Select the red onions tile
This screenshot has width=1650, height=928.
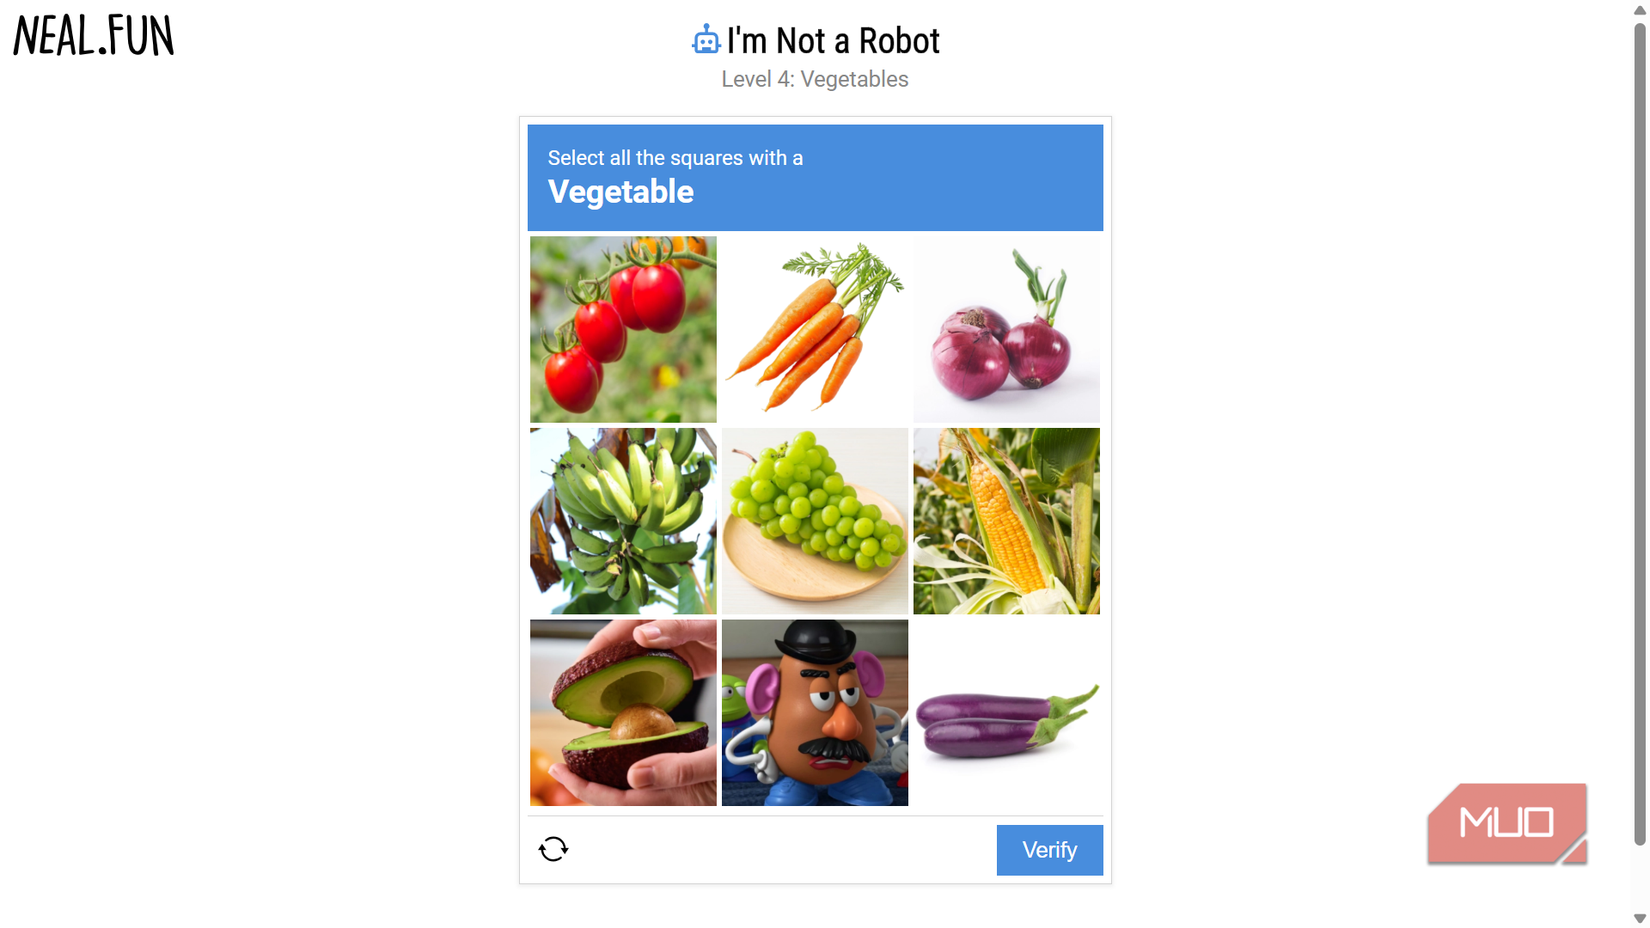[x=1006, y=329]
